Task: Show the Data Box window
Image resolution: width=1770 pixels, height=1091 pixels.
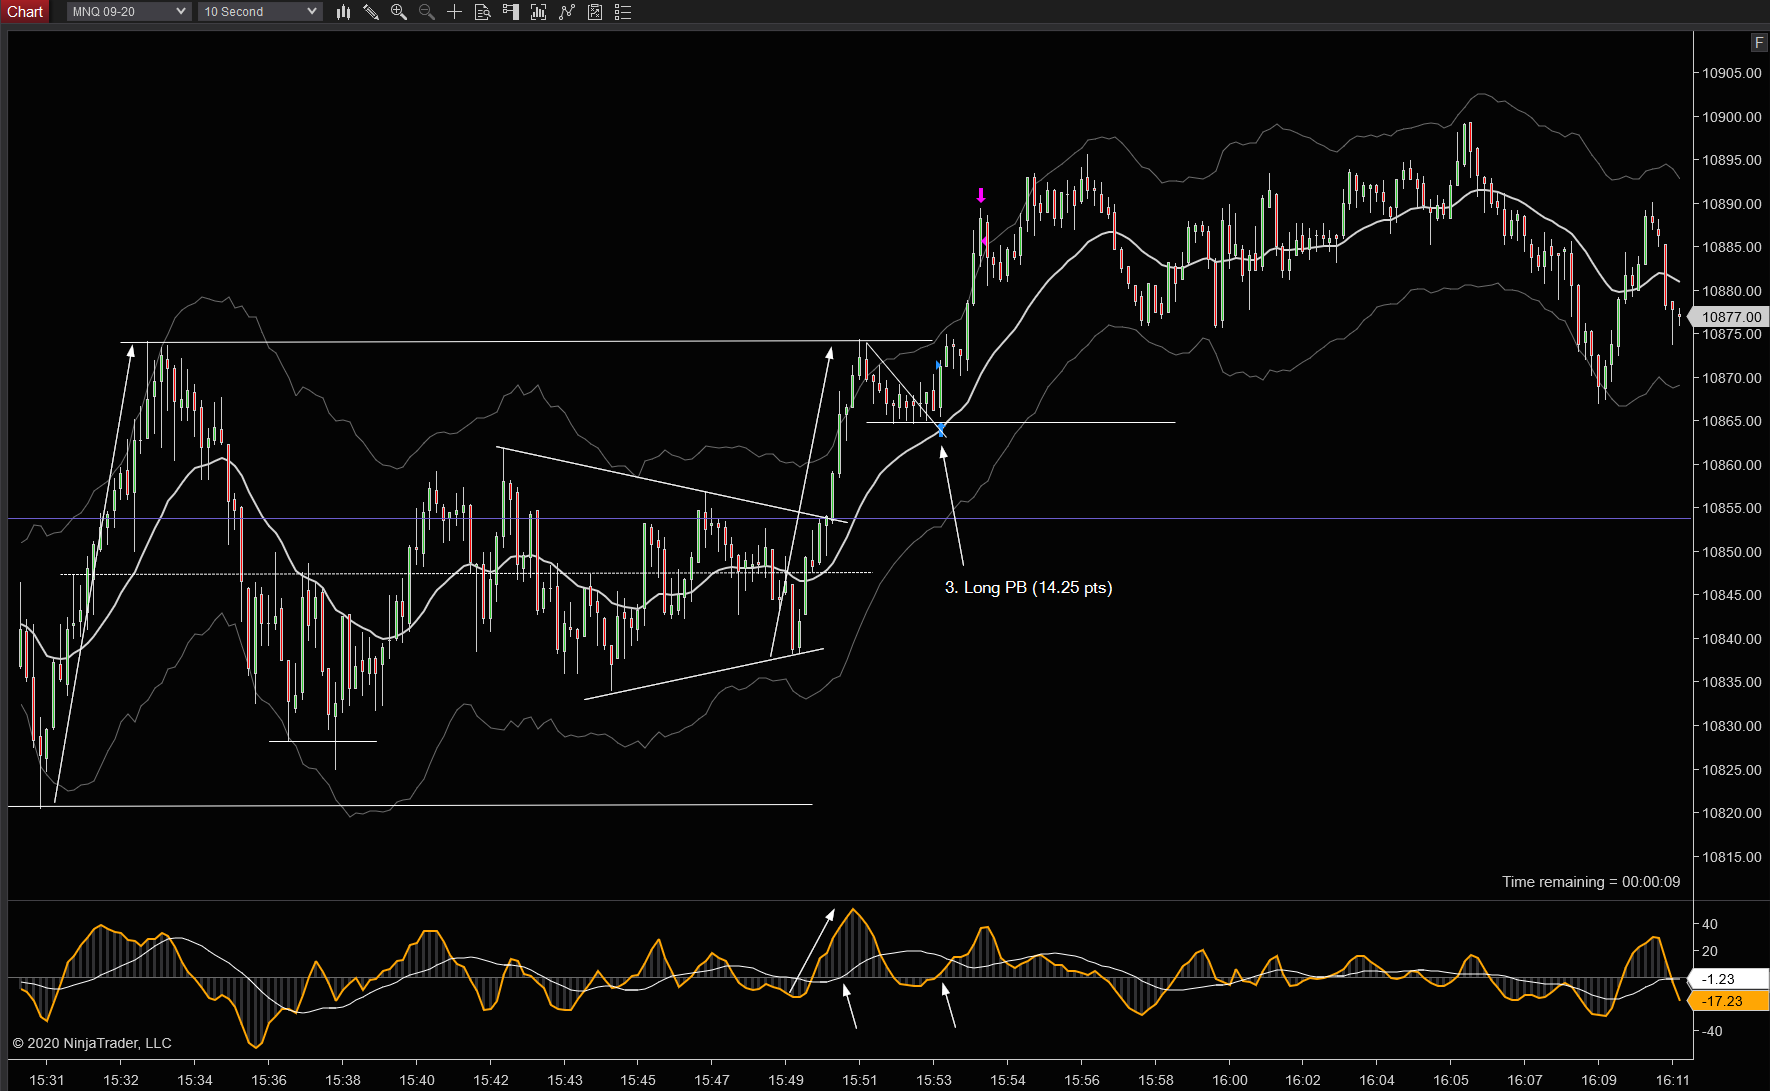Action: tap(482, 12)
